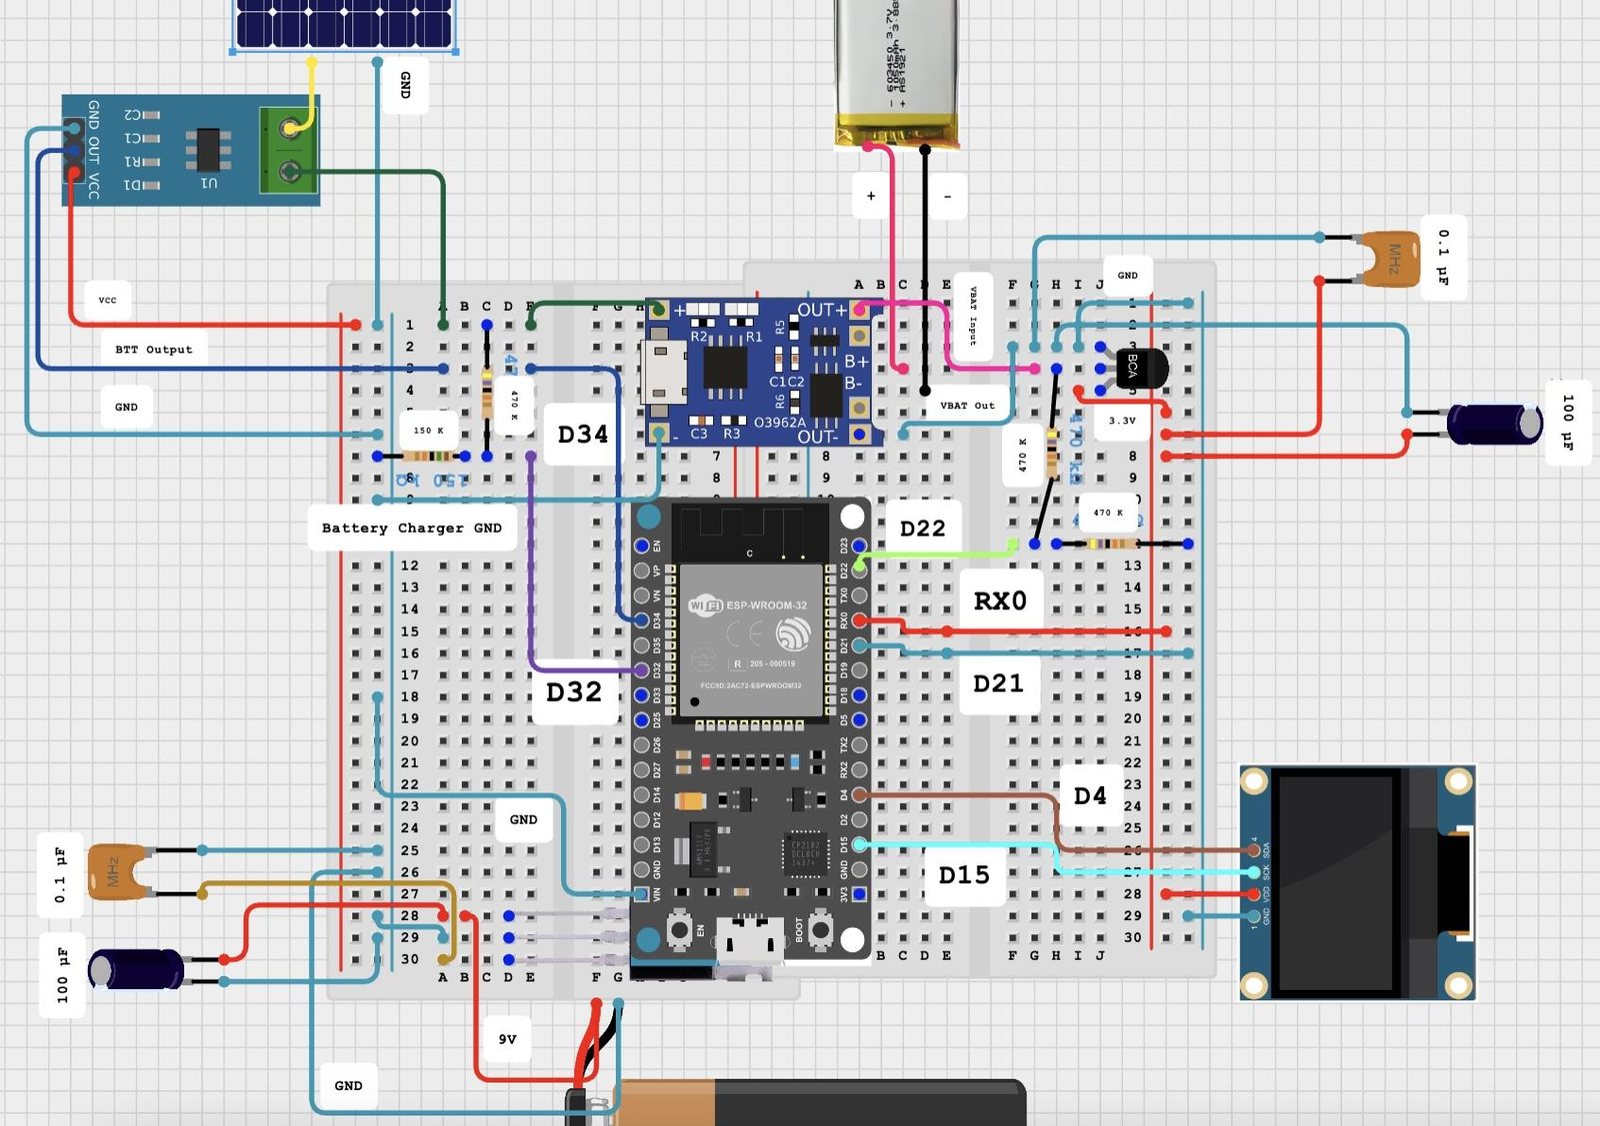Select the 9V label above the battery
Screen dimensions: 1600x1126
coord(508,1040)
